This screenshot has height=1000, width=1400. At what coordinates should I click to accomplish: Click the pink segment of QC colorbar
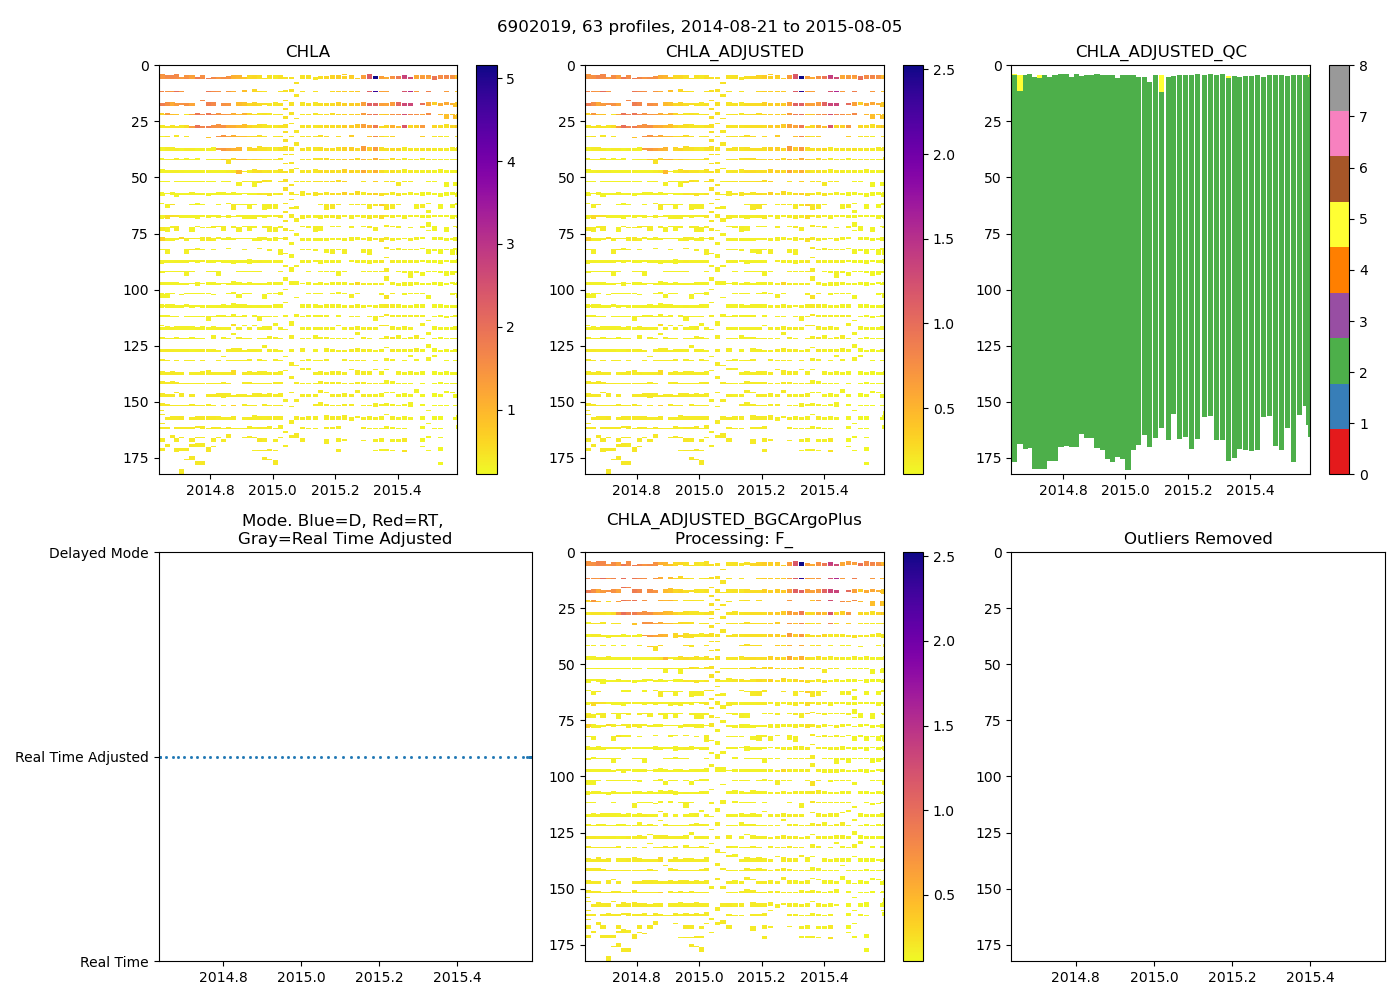coord(1339,134)
